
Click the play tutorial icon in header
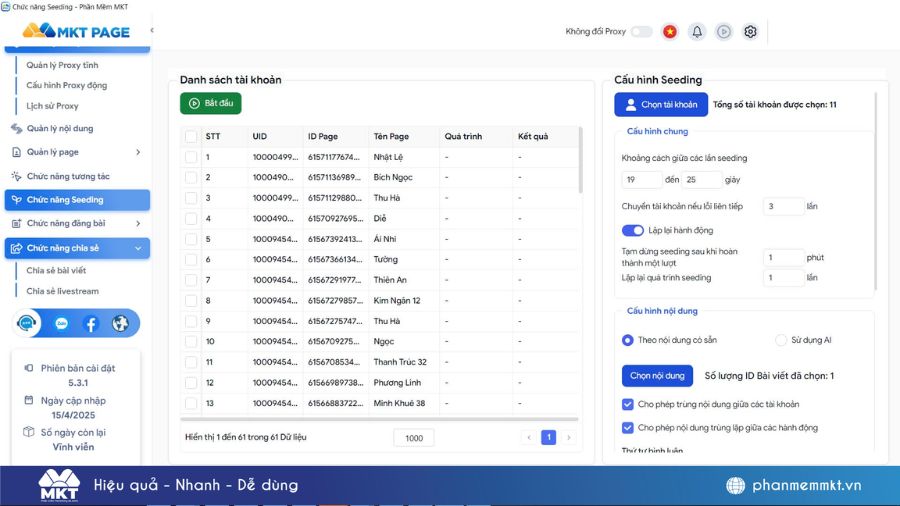pyautogui.click(x=724, y=31)
